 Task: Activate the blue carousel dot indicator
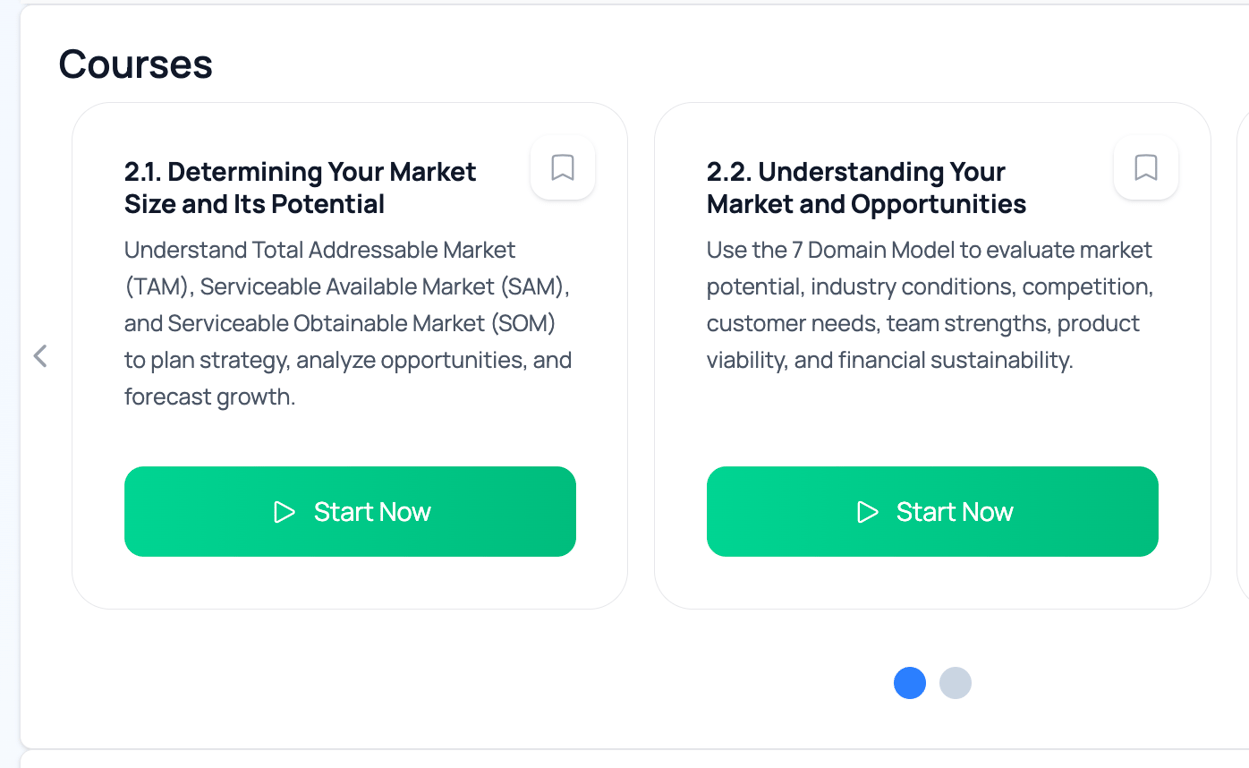(909, 683)
